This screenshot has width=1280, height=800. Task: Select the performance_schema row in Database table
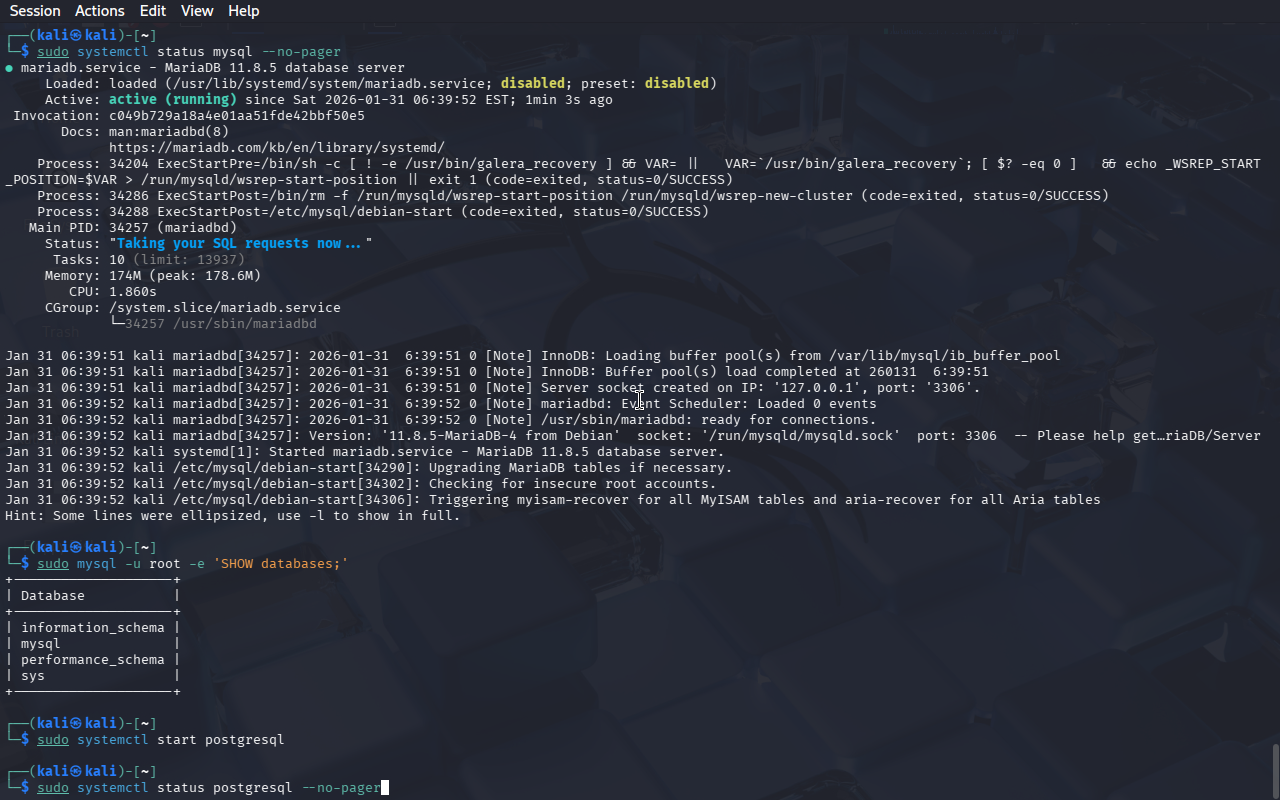pos(92,660)
